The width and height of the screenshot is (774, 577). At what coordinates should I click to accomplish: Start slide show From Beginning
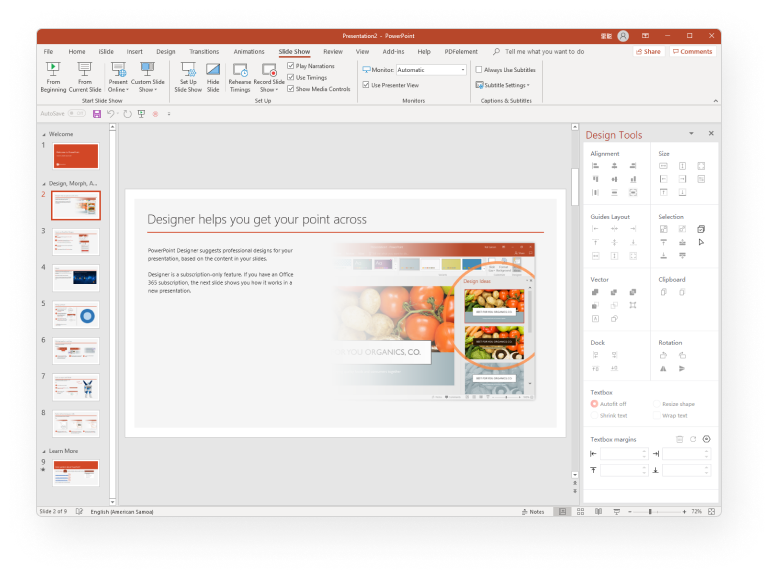pyautogui.click(x=53, y=77)
